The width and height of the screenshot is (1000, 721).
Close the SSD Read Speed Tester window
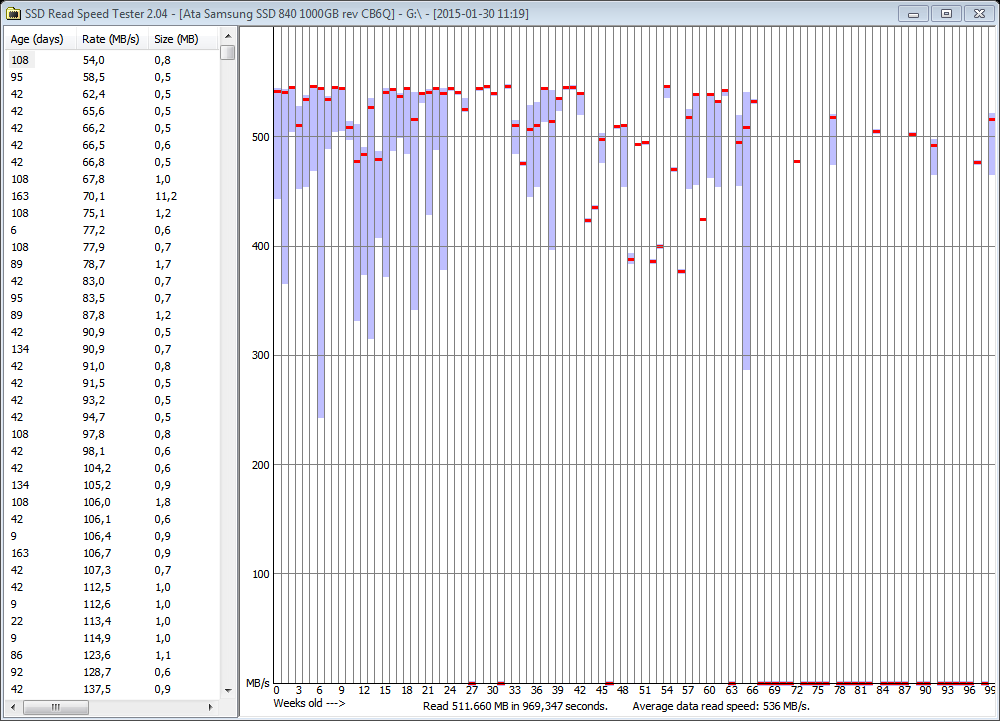[980, 13]
